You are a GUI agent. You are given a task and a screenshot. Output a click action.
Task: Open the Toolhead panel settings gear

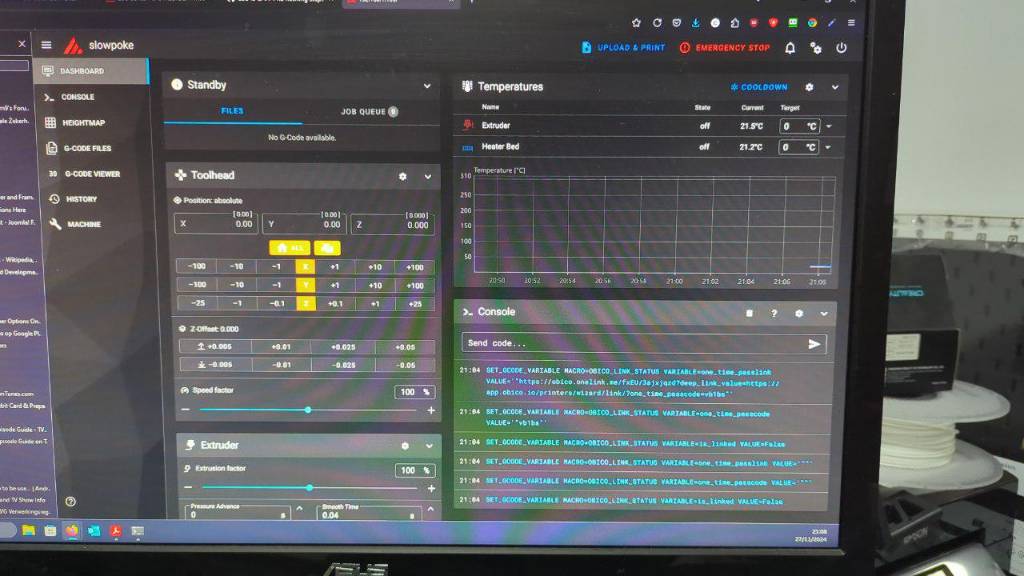point(403,176)
